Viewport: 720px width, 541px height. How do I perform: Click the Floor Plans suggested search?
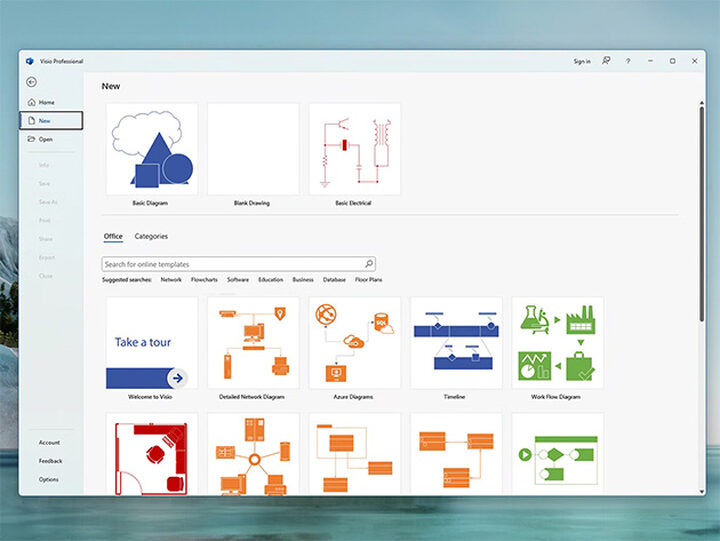368,280
